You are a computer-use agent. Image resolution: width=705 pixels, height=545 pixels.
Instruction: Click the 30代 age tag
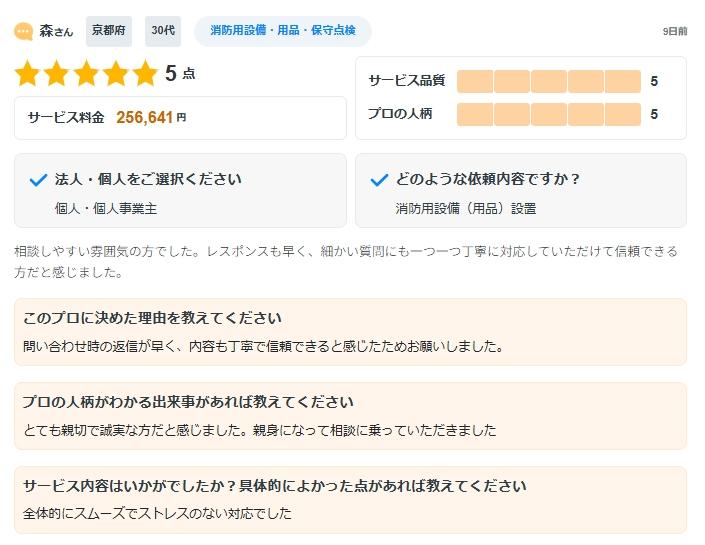pyautogui.click(x=163, y=31)
